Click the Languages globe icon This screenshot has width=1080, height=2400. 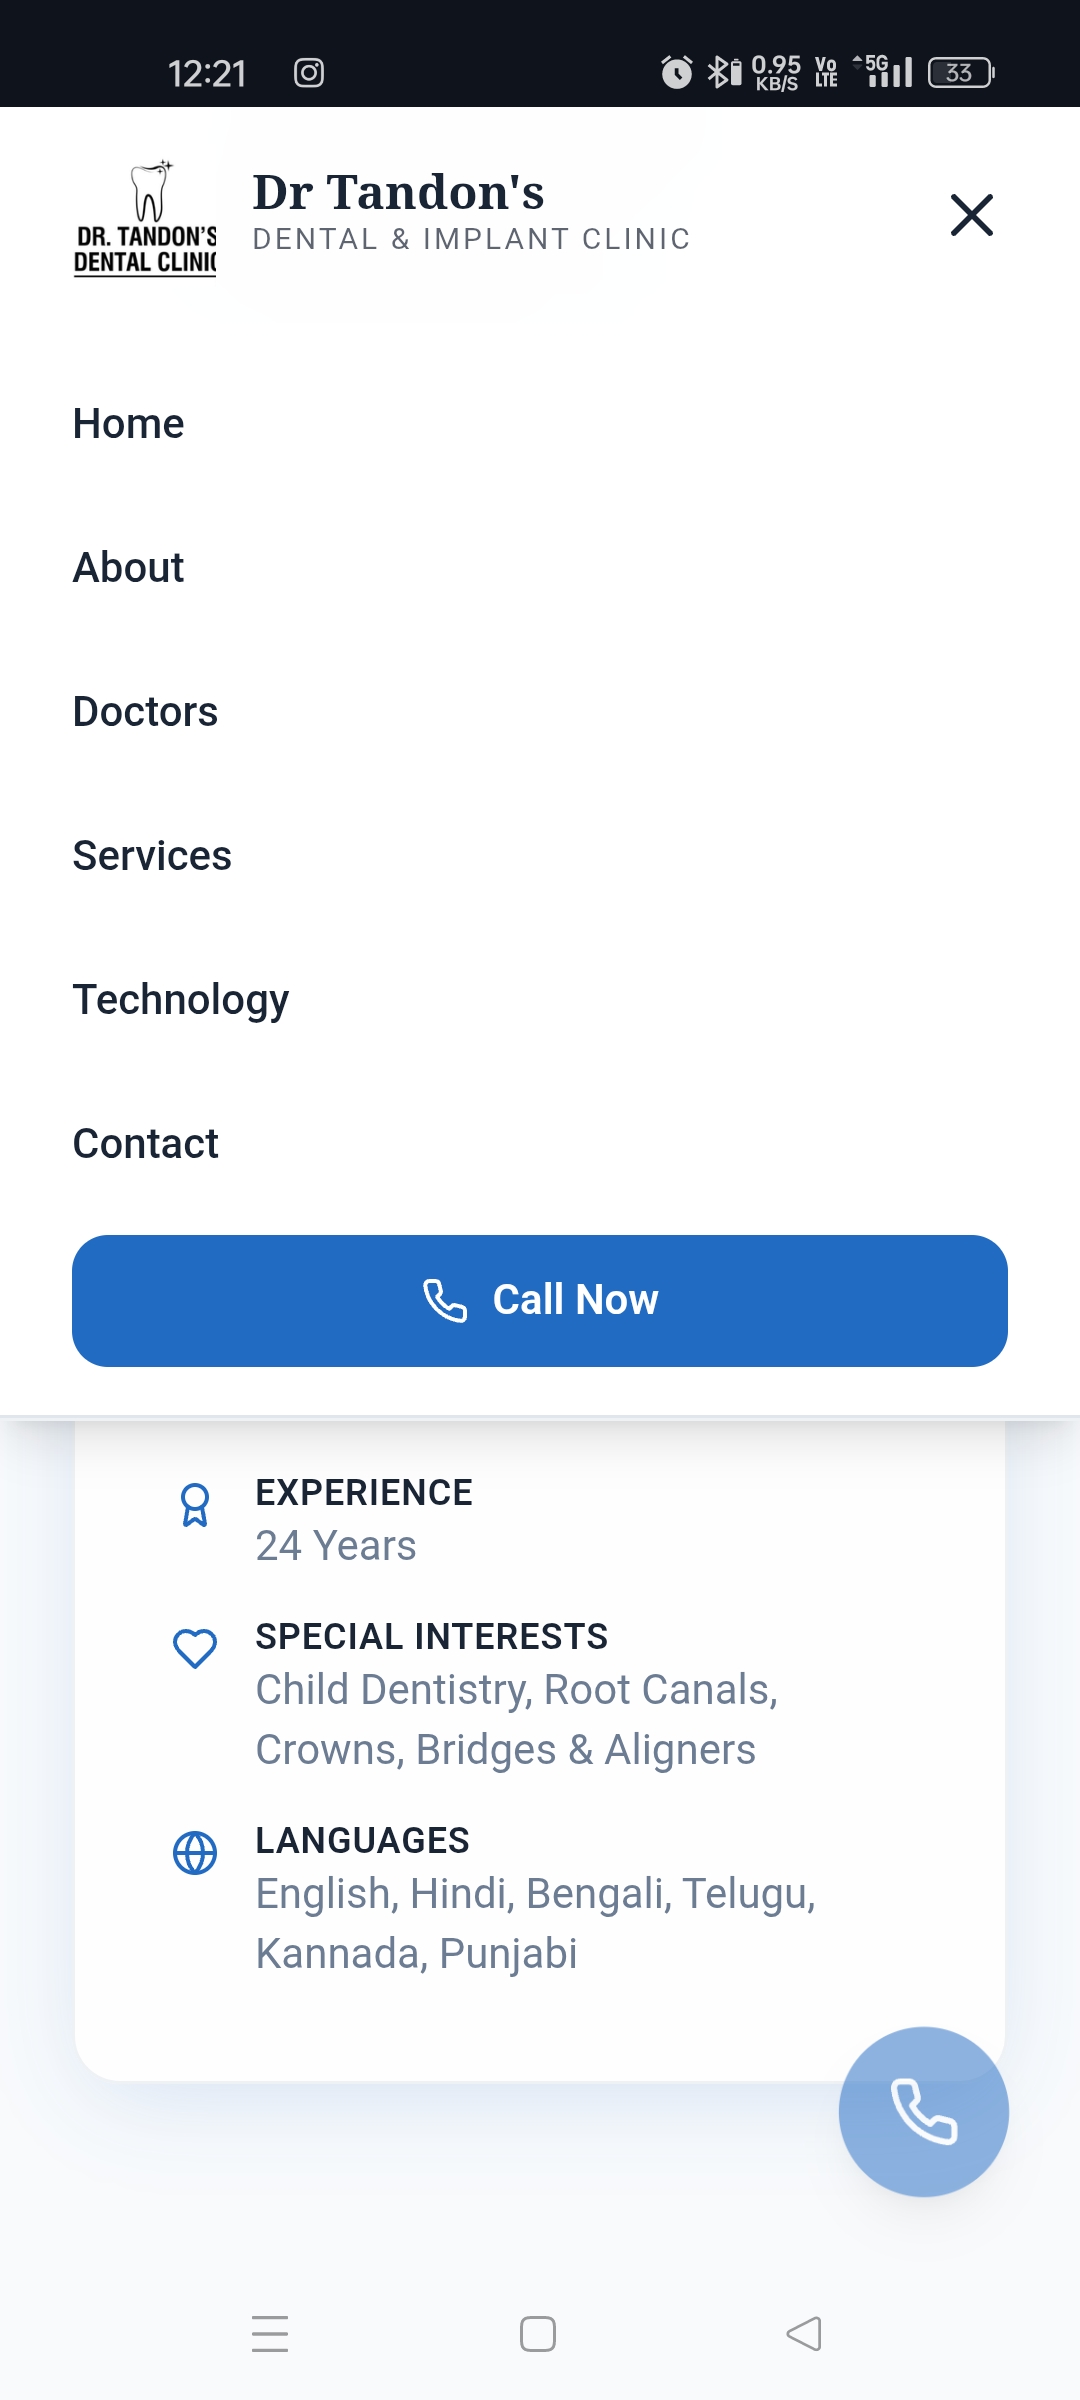[x=195, y=1853]
